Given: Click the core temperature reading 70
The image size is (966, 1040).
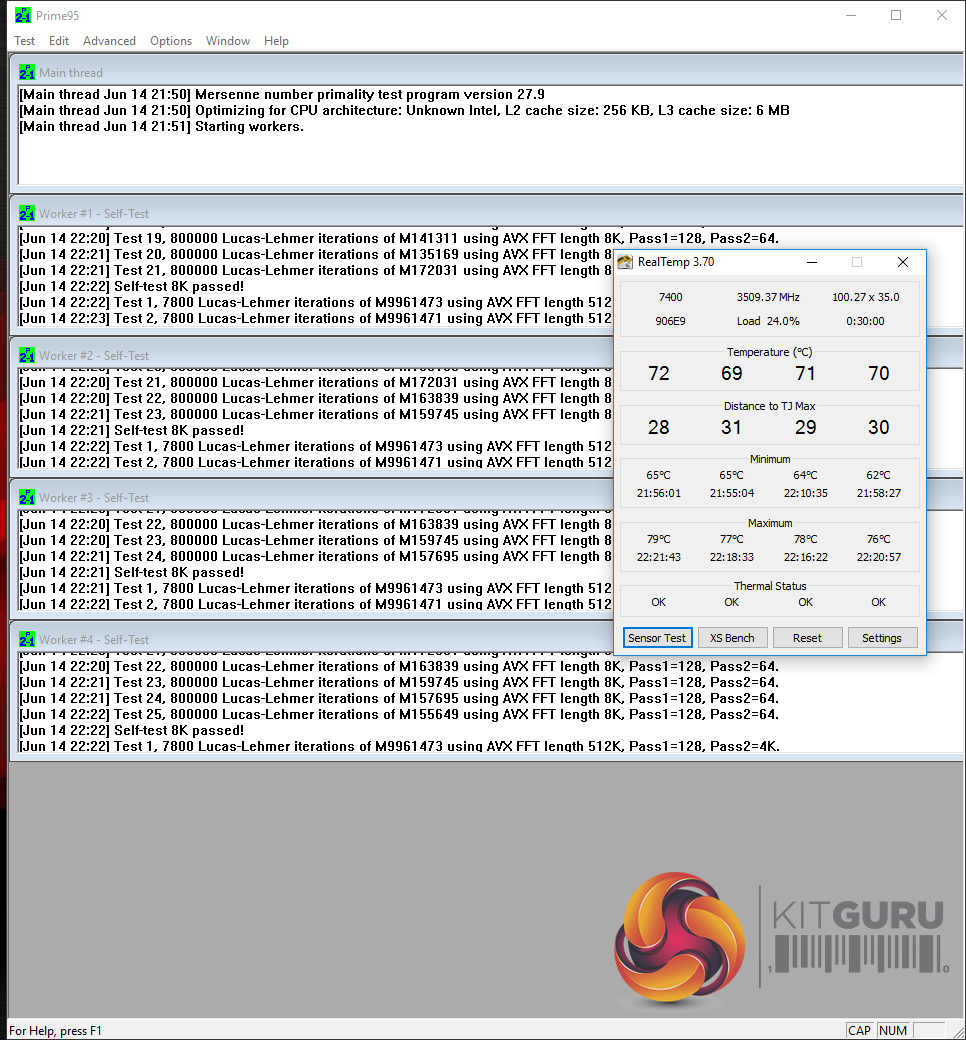Looking at the screenshot, I should click(878, 373).
